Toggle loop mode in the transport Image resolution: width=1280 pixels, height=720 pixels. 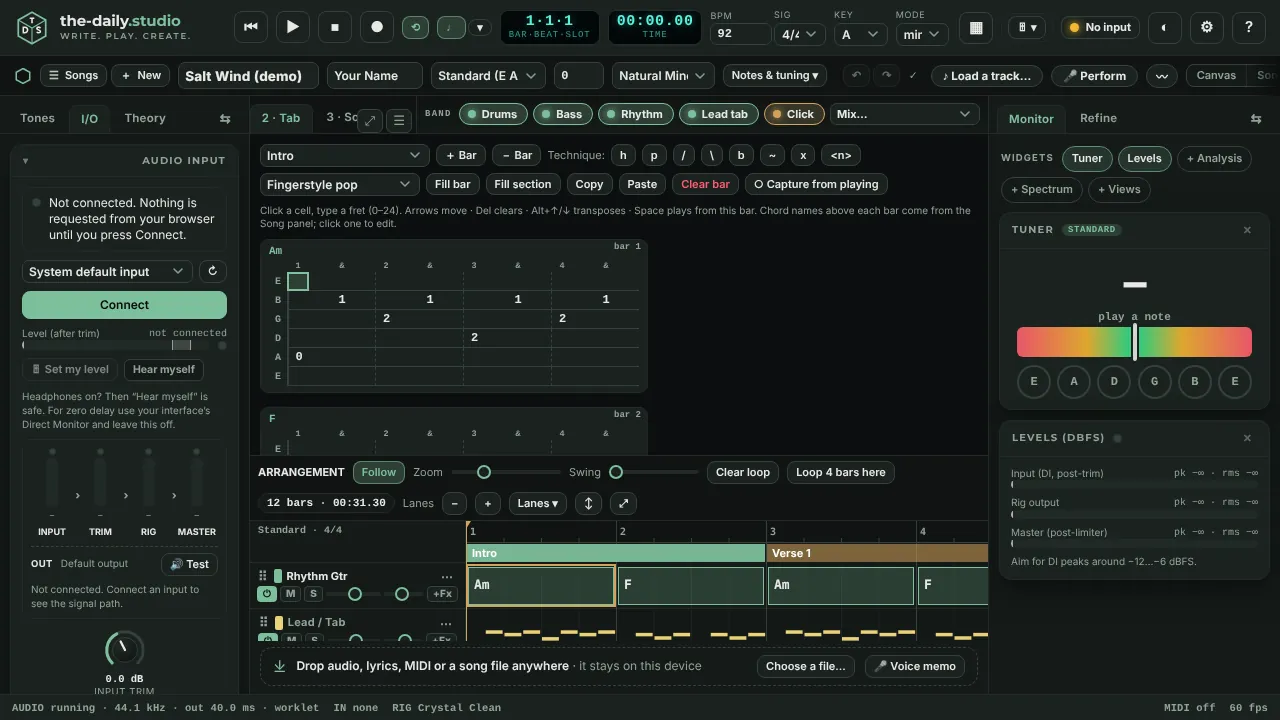click(415, 28)
